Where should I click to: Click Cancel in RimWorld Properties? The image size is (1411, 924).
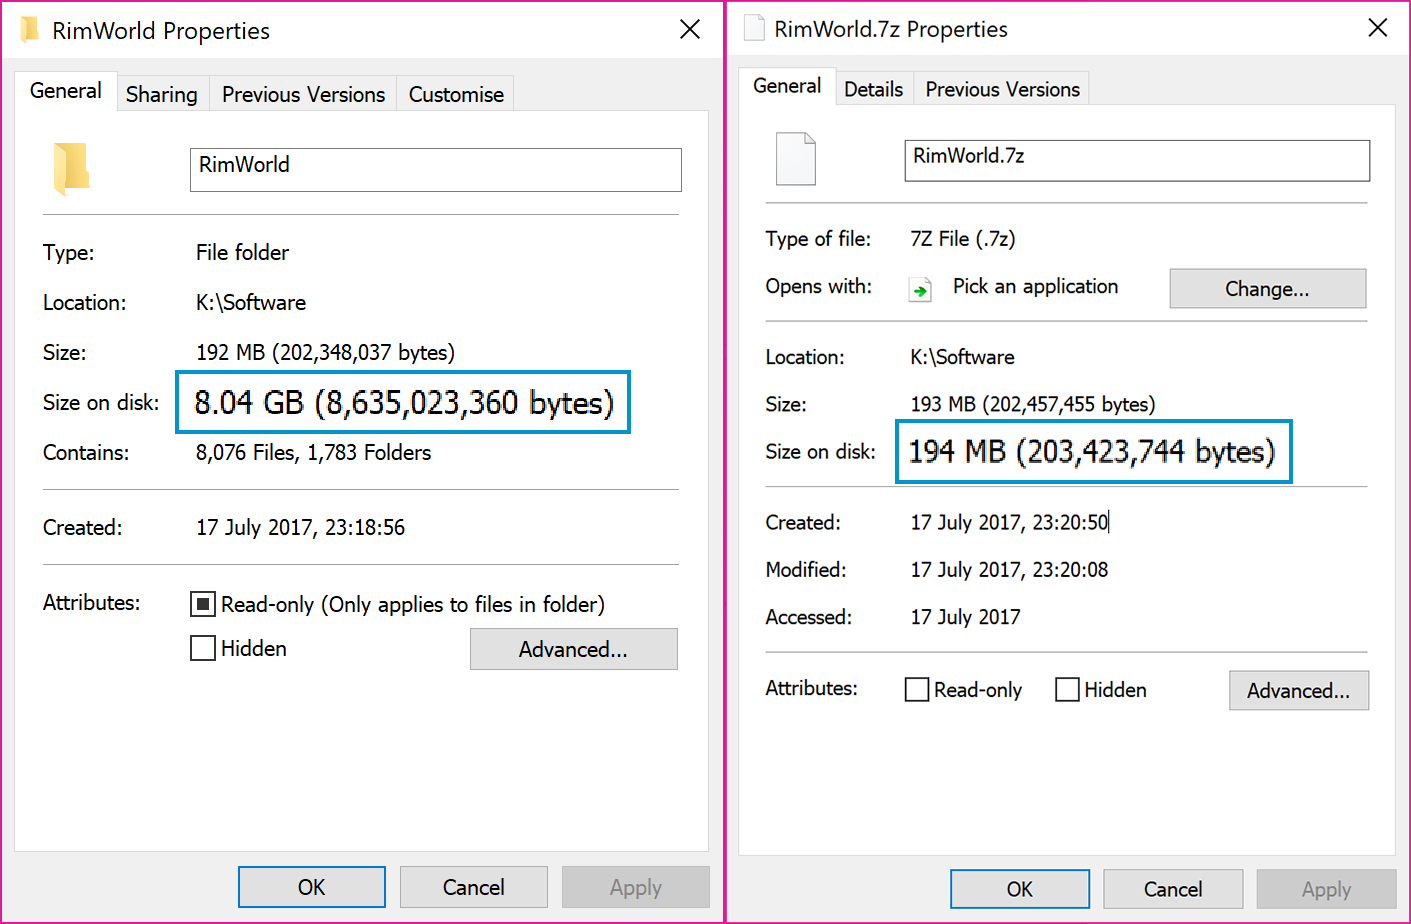pyautogui.click(x=474, y=887)
